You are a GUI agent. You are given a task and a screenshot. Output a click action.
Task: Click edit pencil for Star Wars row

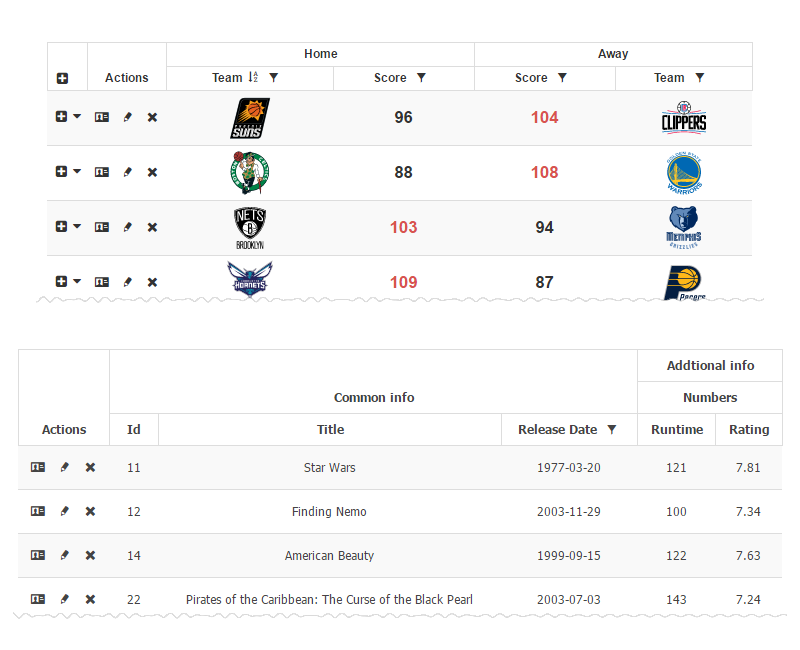64,467
